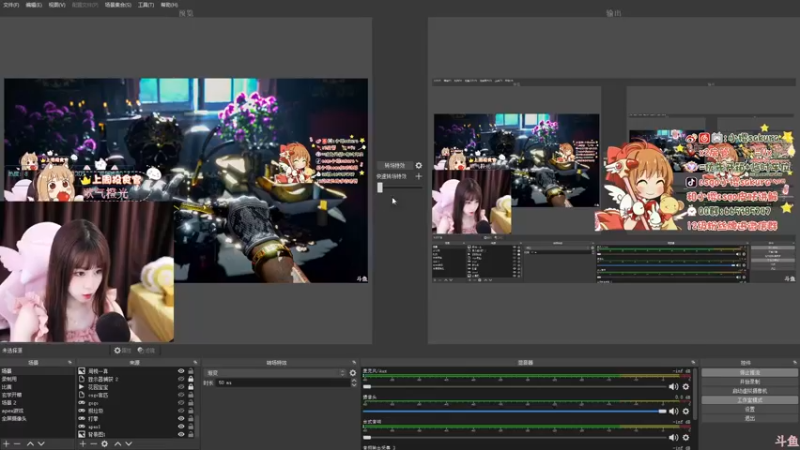
Task: Open 设置 button in controls
Action: [749, 409]
